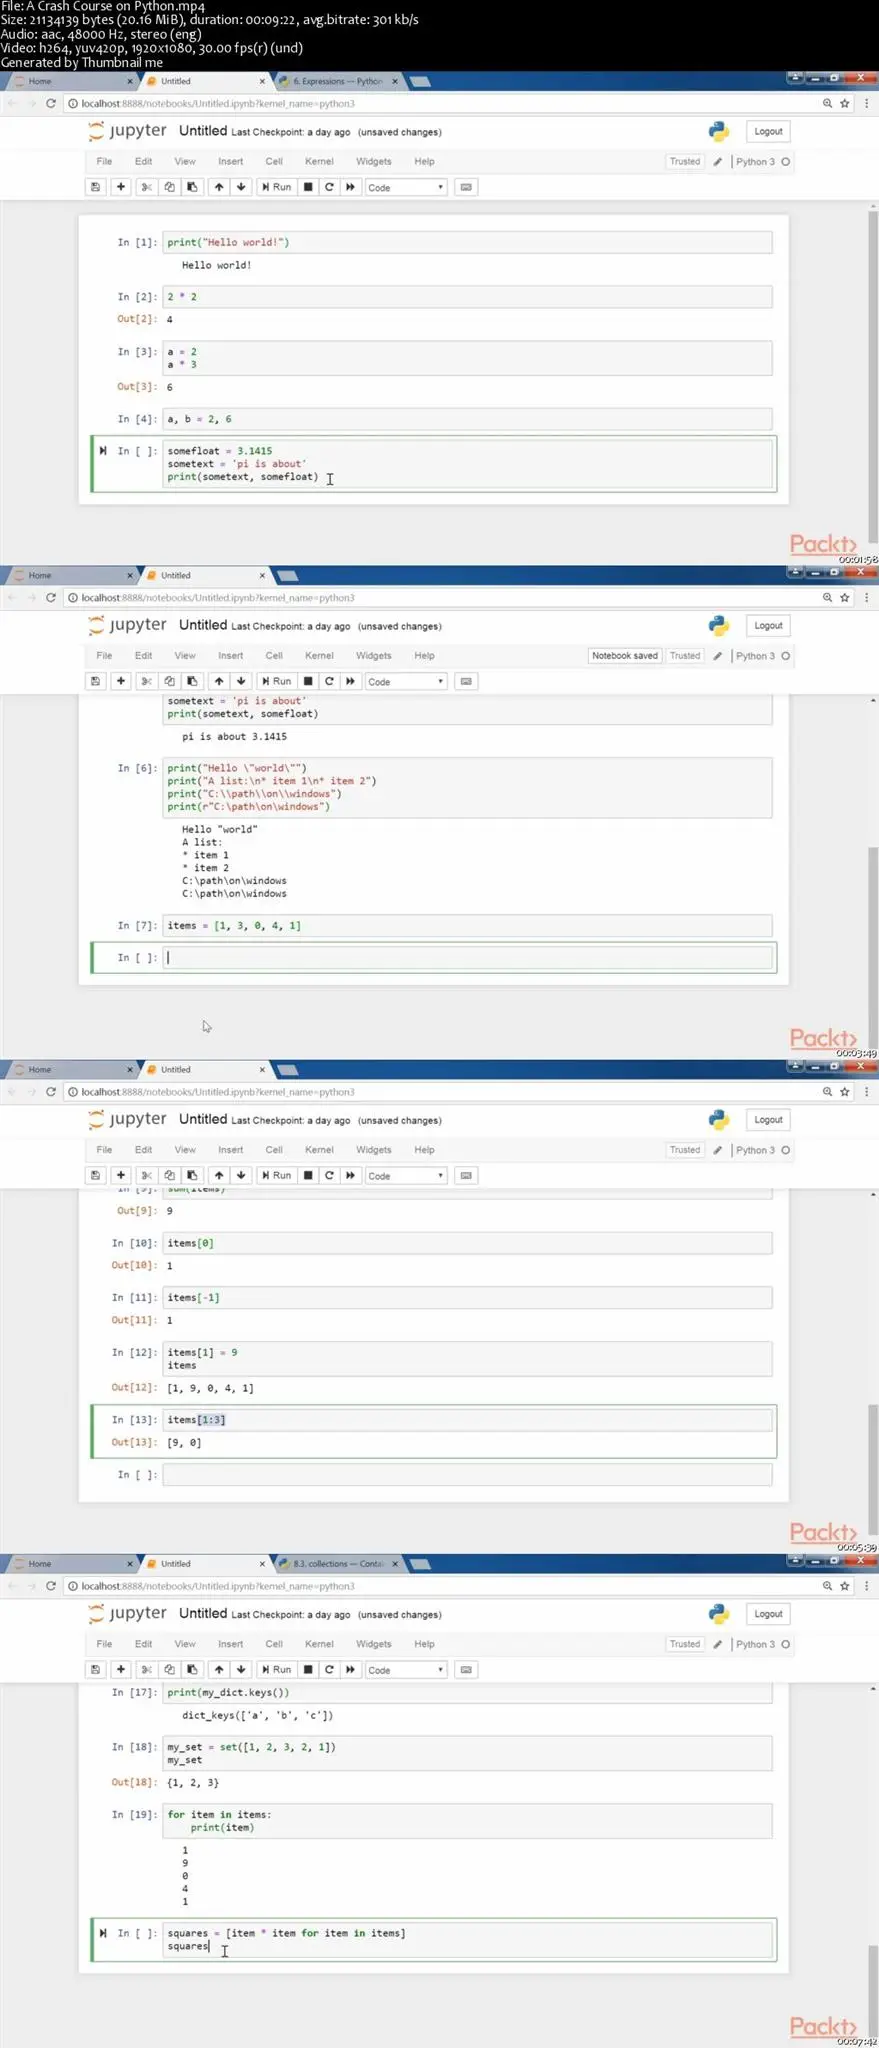The height and width of the screenshot is (2048, 879).
Task: Click the copy cells icon in bottom frame toolbar
Action: click(x=169, y=1669)
